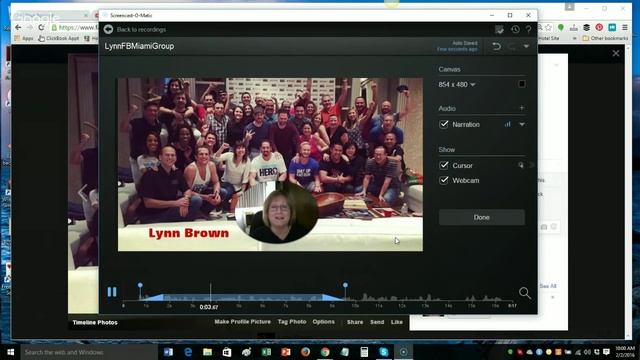Image resolution: width=640 pixels, height=360 pixels.
Task: Reload the Chrome page
Action: (x=41, y=27)
